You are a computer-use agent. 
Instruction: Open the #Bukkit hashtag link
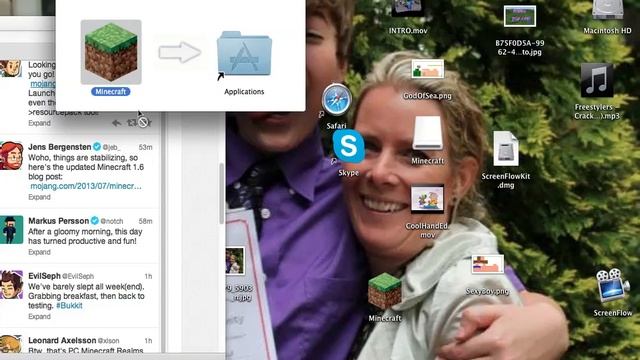click(x=69, y=305)
